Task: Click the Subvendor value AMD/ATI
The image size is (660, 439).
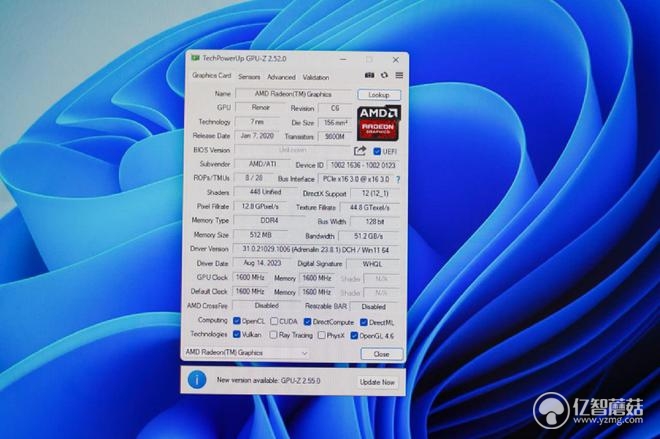Action: [x=262, y=164]
